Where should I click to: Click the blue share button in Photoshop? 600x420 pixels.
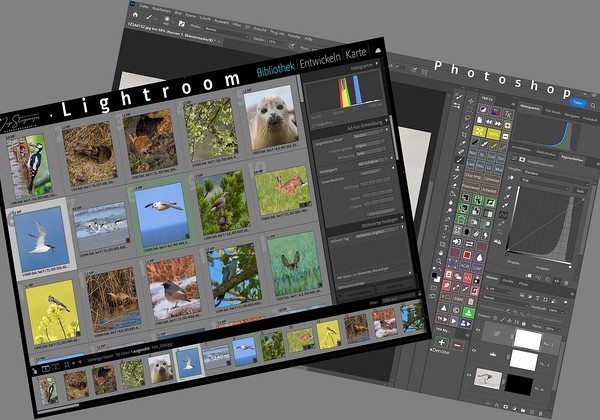point(577,102)
